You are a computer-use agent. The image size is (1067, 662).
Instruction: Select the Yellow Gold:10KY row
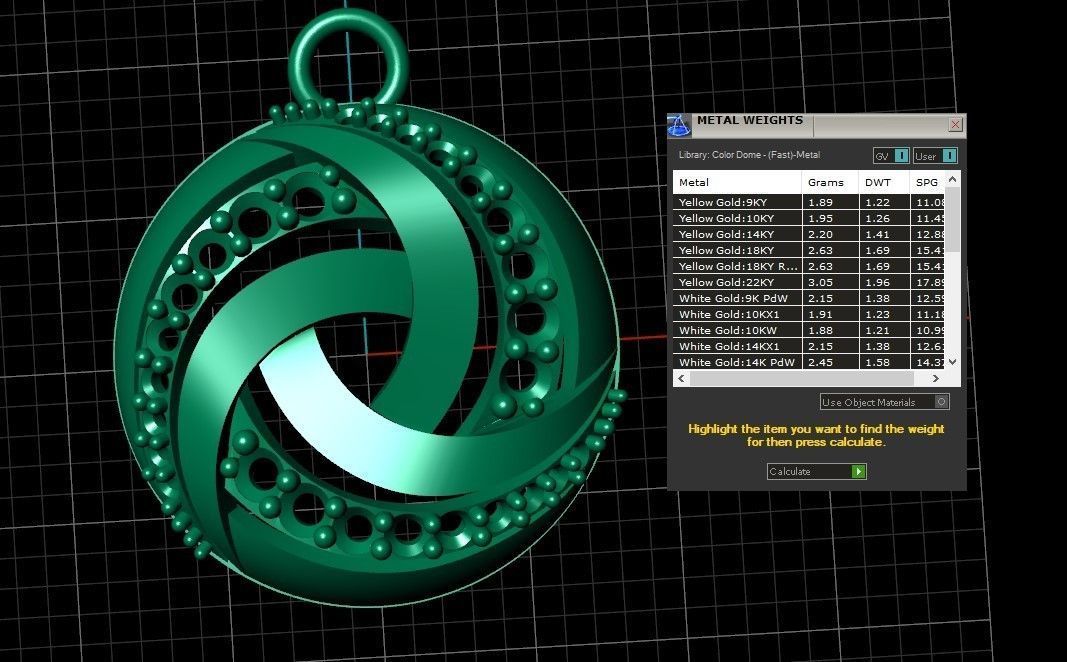tap(809, 218)
